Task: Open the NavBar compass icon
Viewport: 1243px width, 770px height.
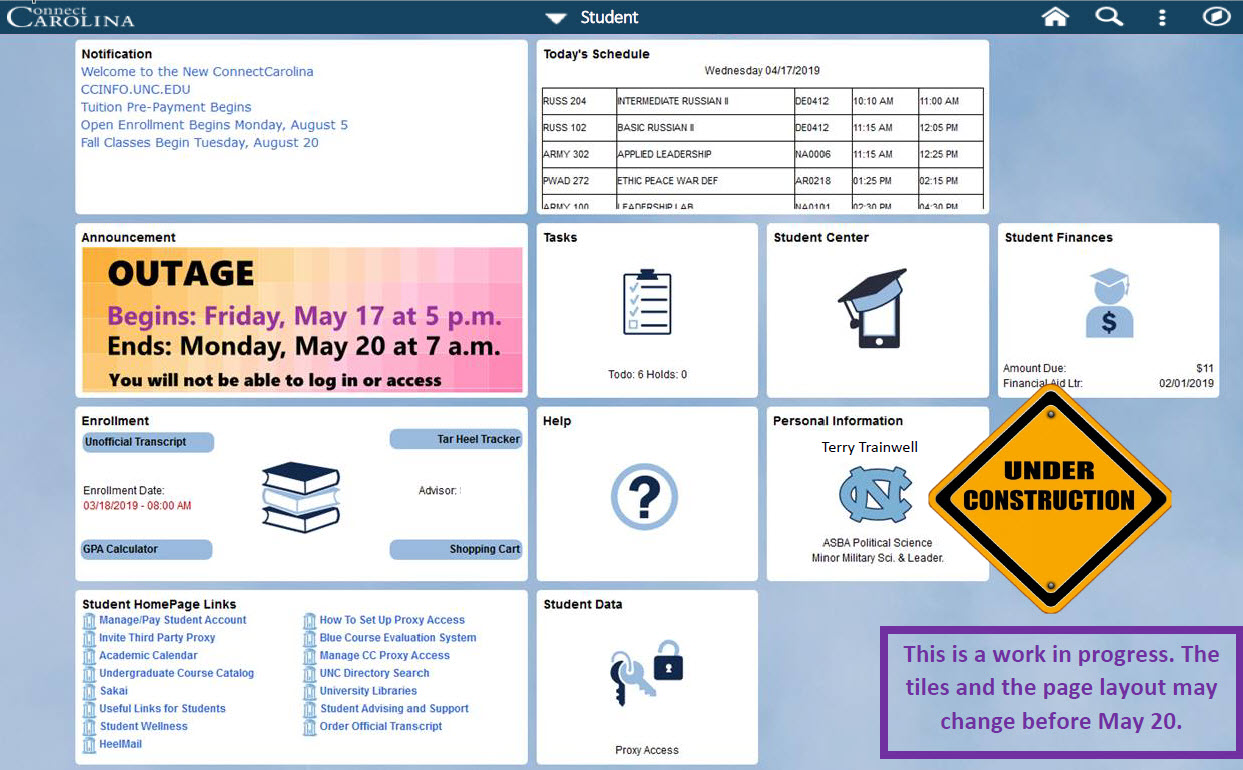Action: (x=1216, y=17)
